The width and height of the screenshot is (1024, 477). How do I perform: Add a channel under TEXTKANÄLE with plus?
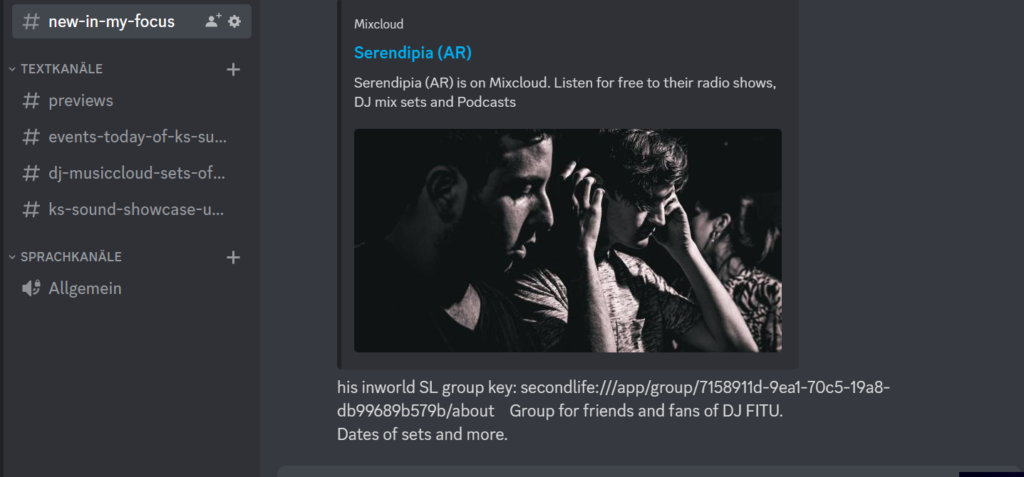click(233, 69)
